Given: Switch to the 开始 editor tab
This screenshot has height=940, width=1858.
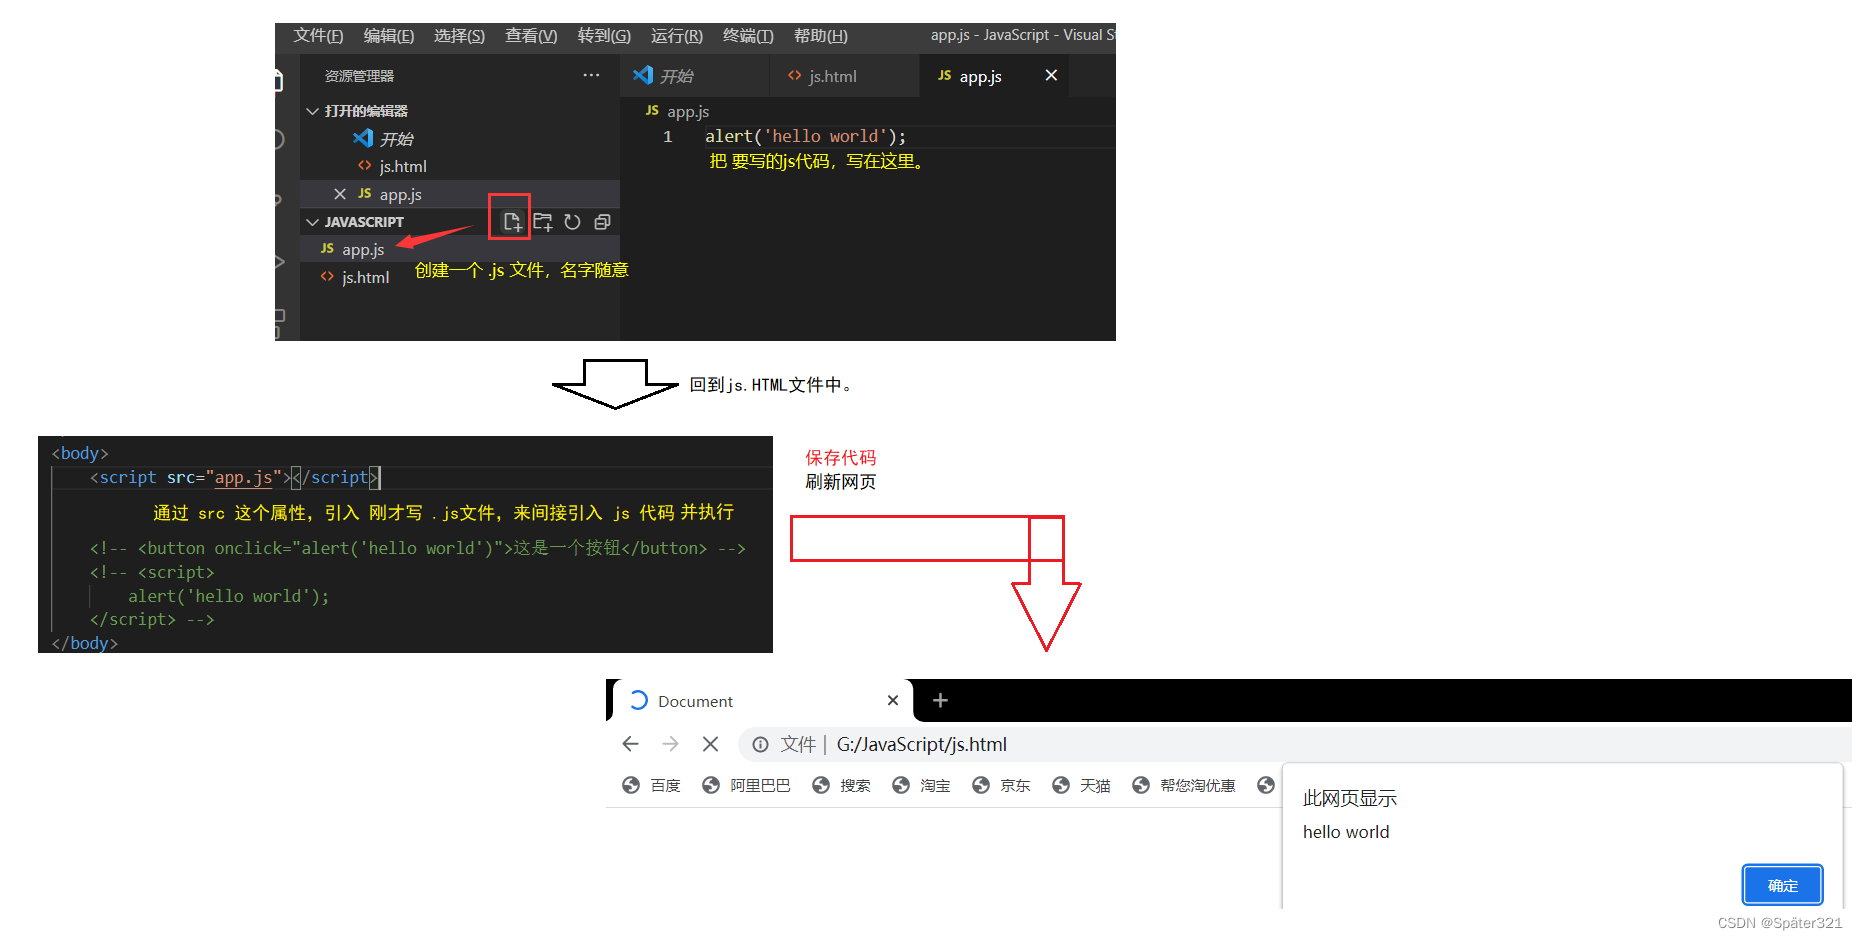Looking at the screenshot, I should 695,76.
